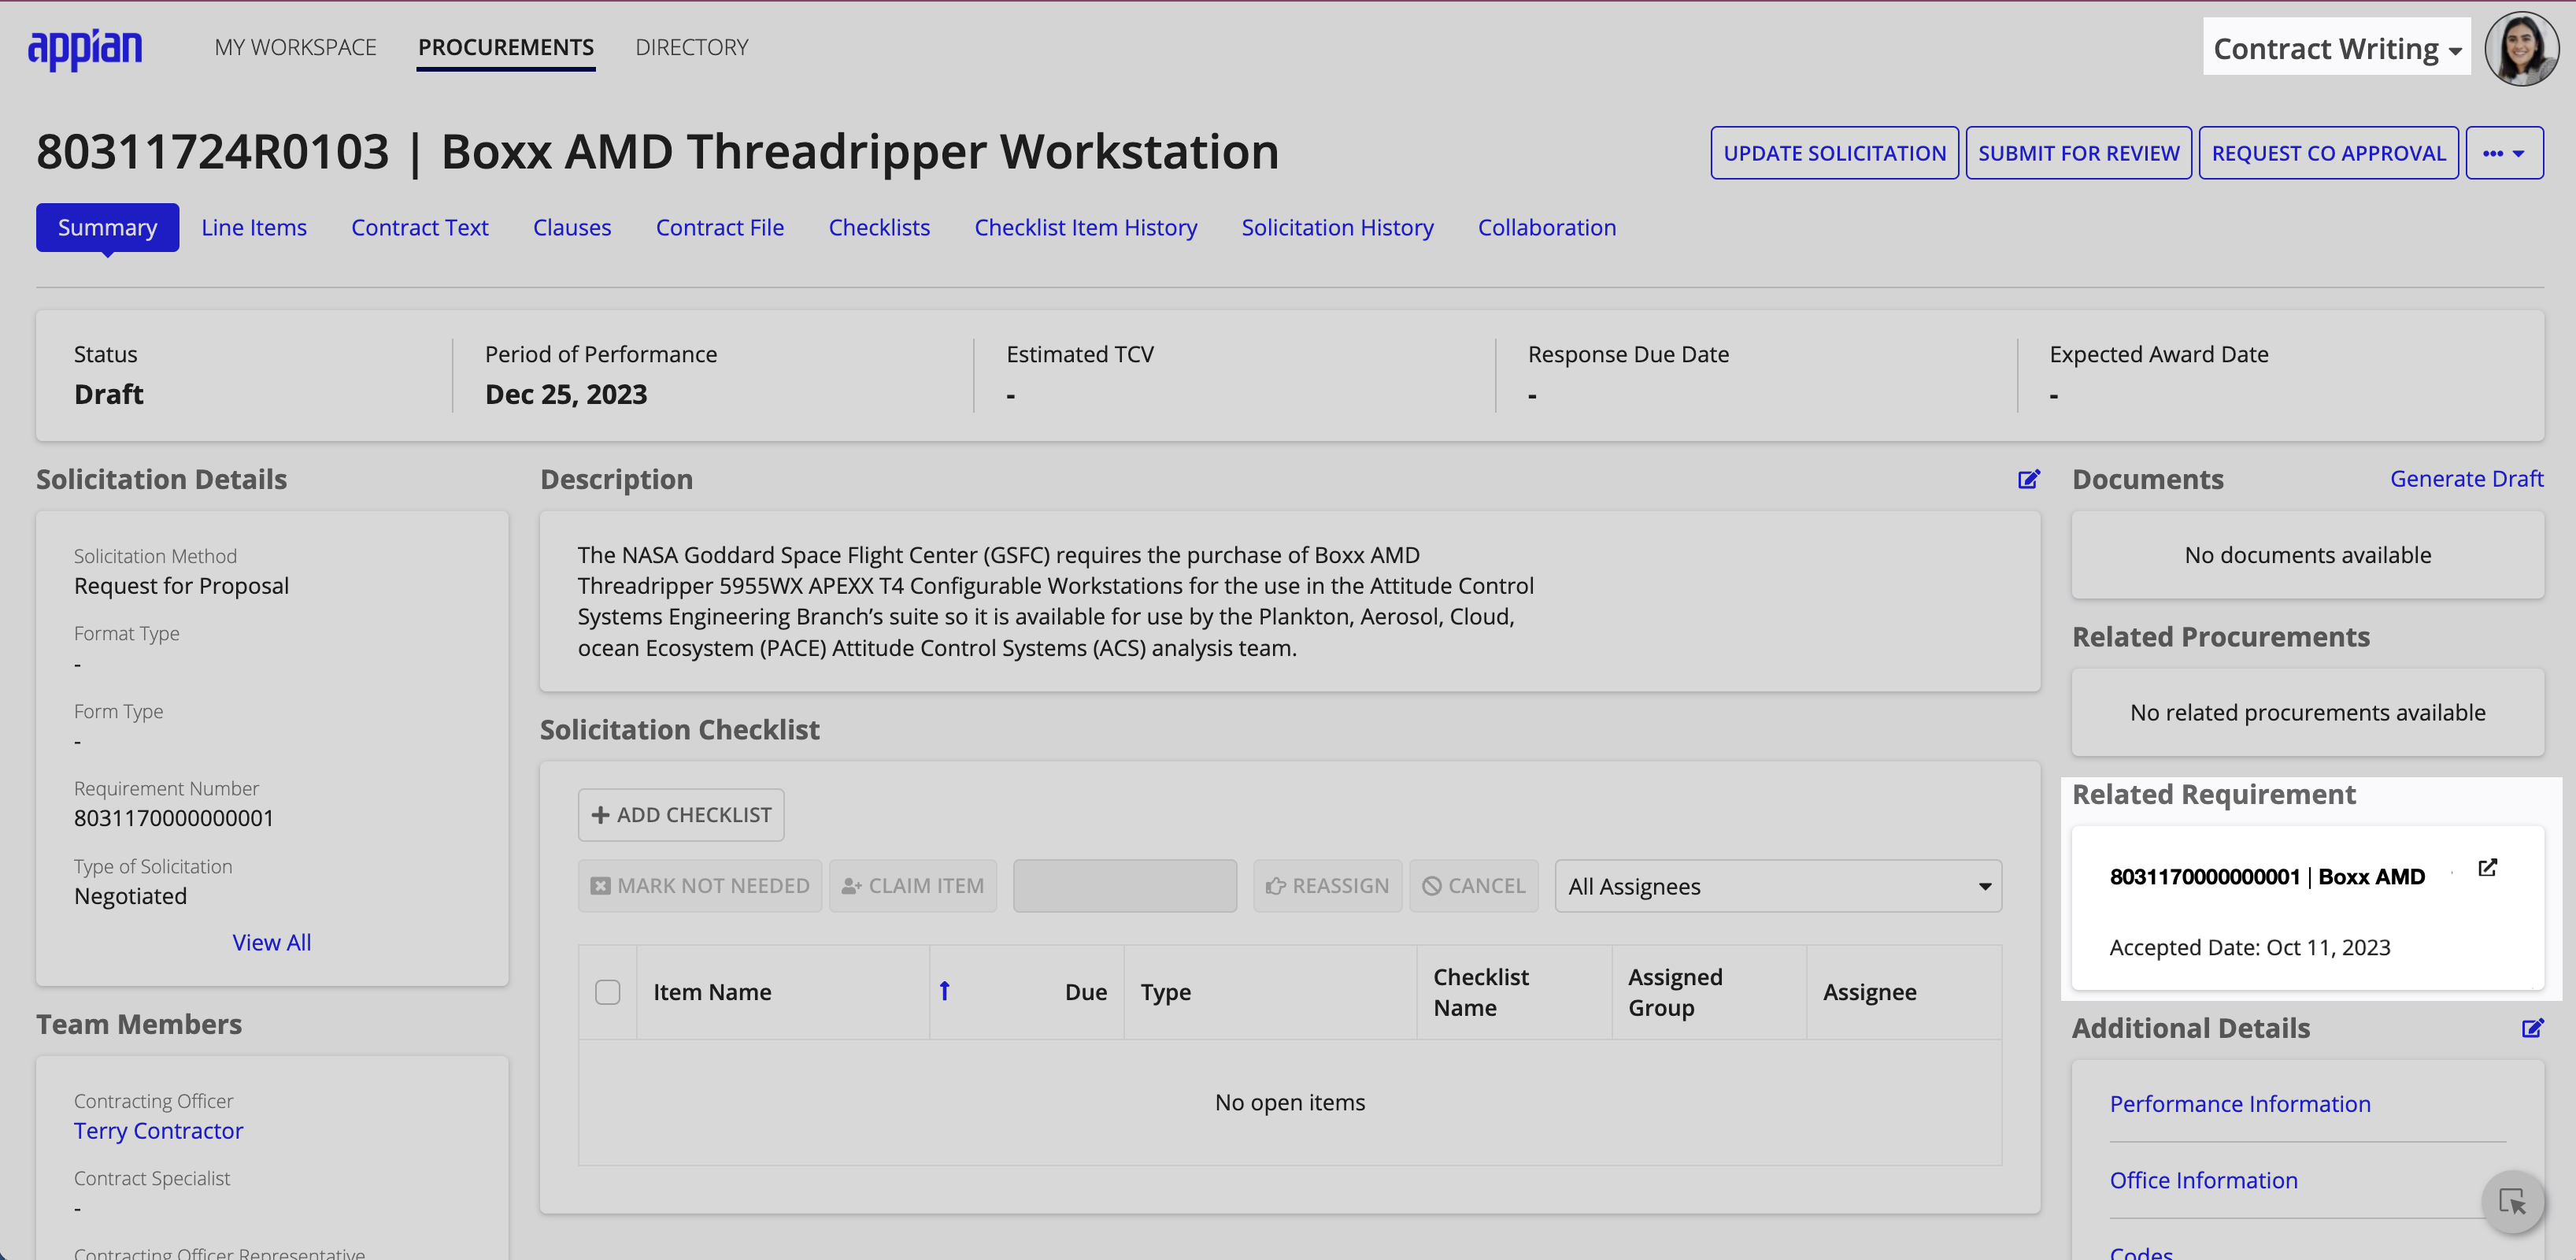
Task: Select the All Assignees dropdown filter
Action: pos(1779,885)
